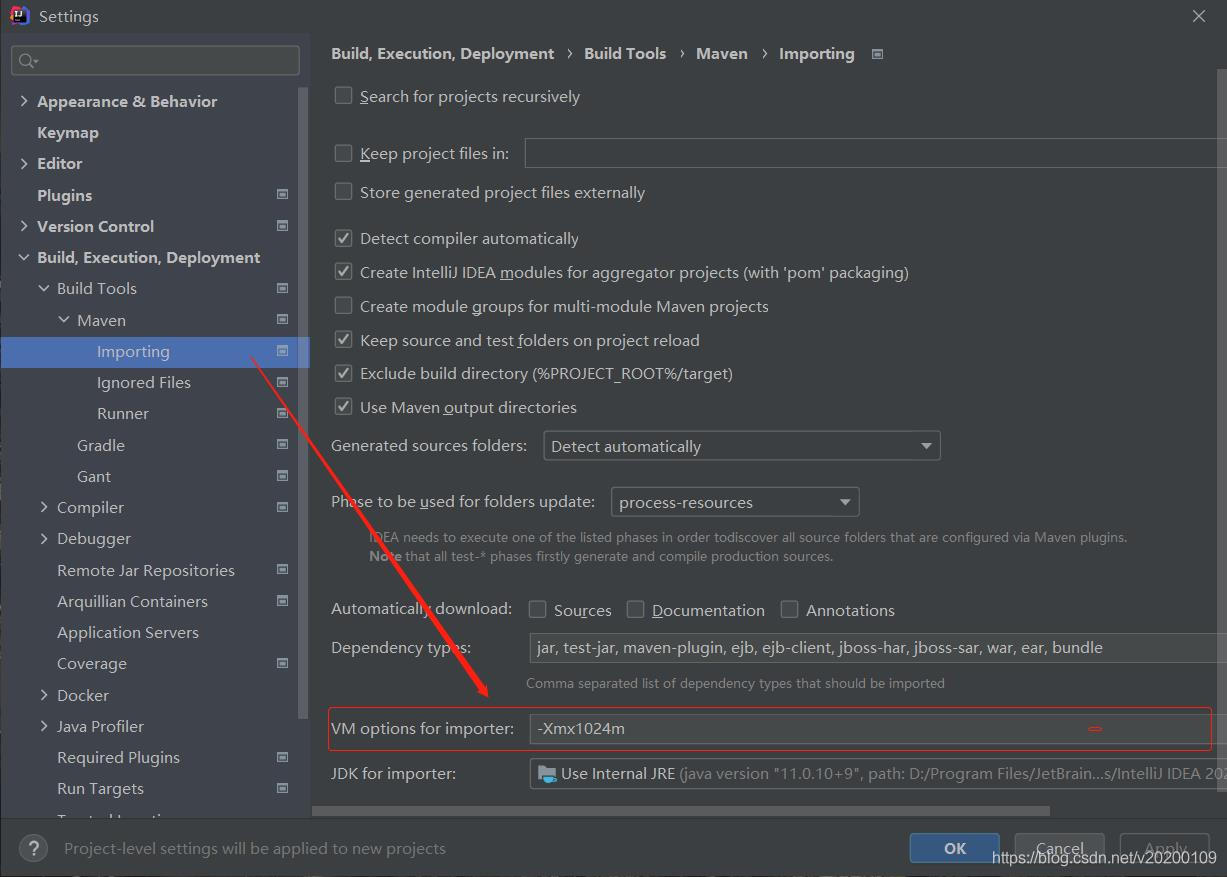The width and height of the screenshot is (1227, 877).
Task: Click the Cancel button
Action: (1059, 848)
